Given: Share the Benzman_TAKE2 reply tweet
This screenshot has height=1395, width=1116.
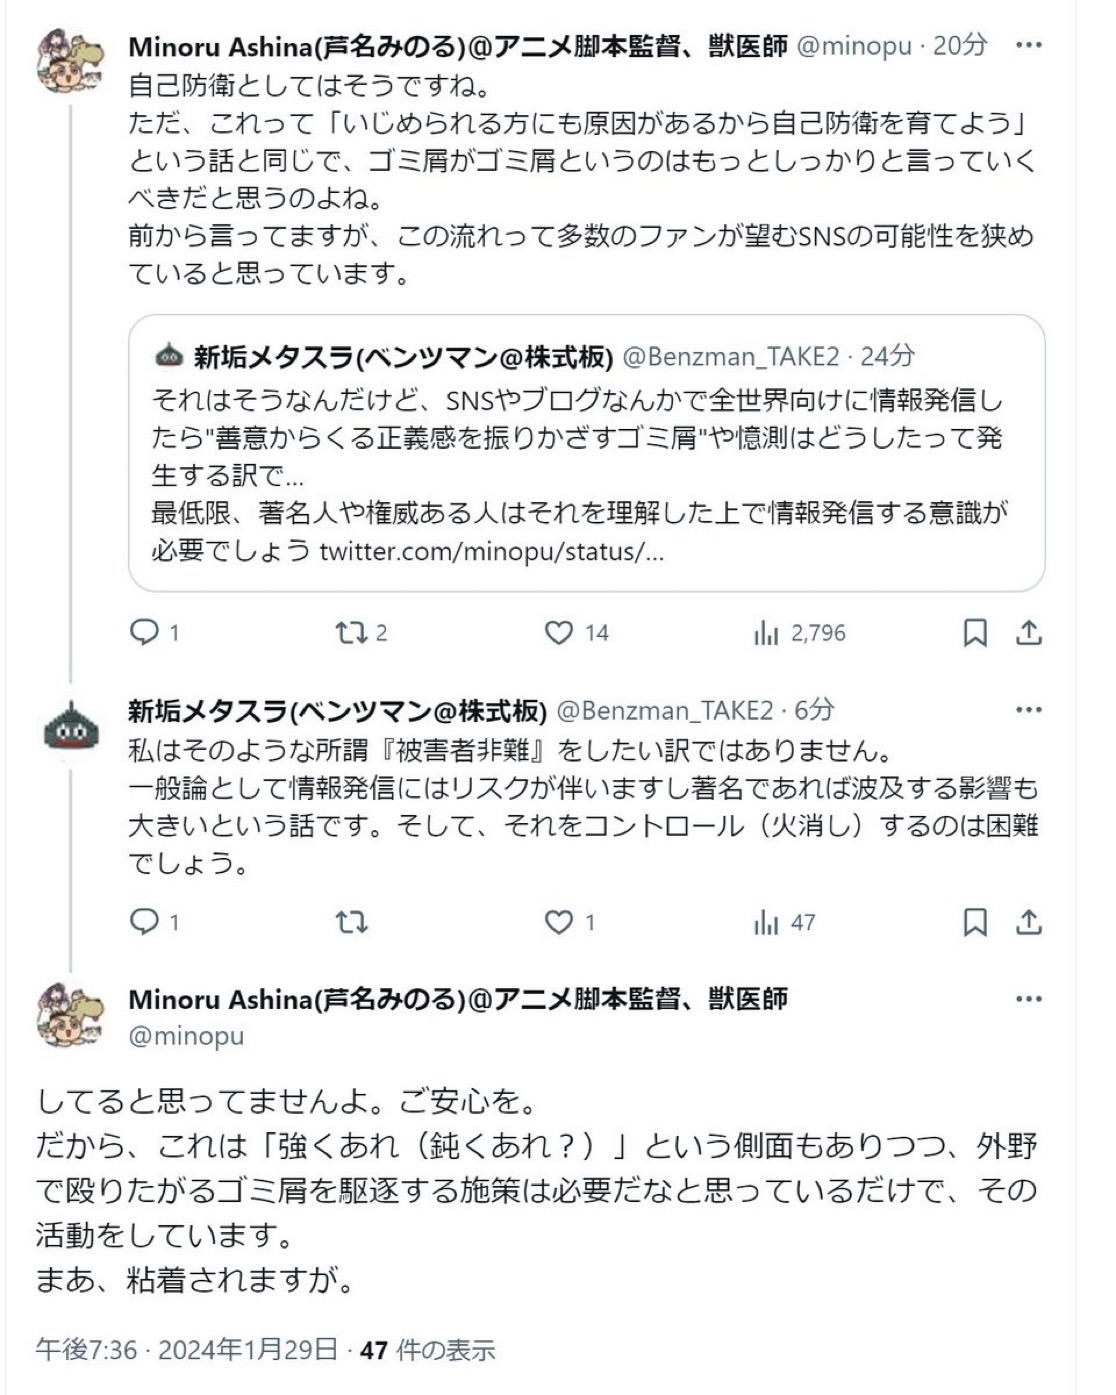Looking at the screenshot, I should (x=1029, y=921).
